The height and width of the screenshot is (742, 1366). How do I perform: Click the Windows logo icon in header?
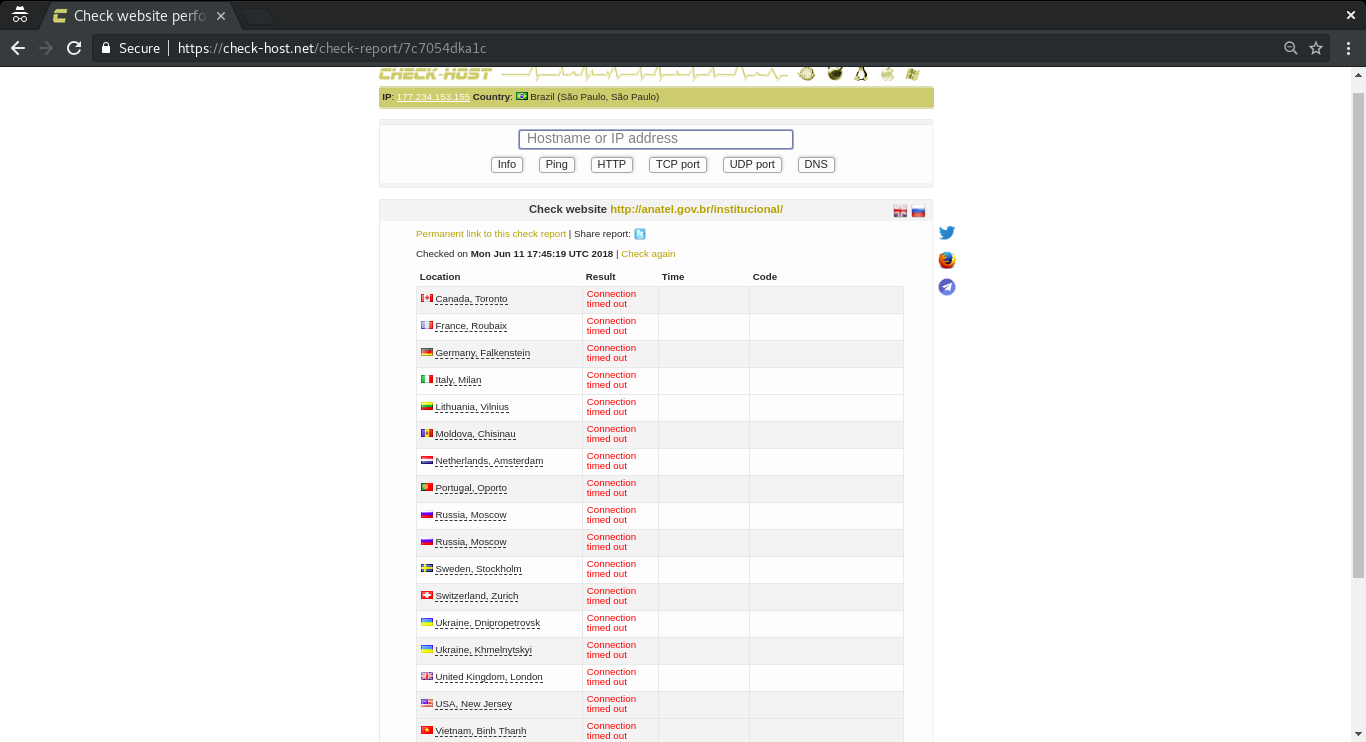[x=912, y=73]
